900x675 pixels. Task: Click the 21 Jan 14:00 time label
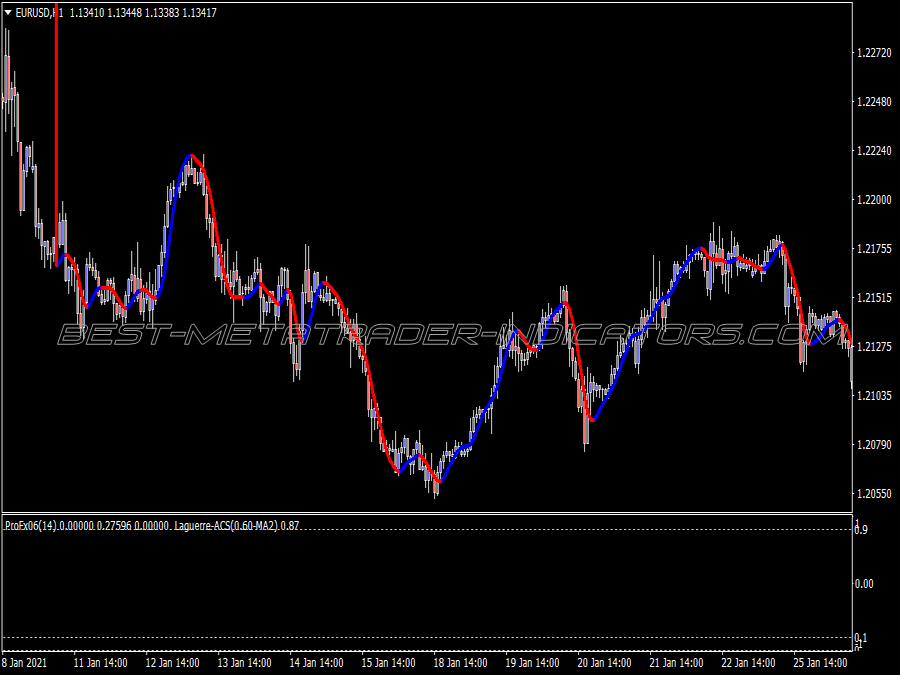pyautogui.click(x=676, y=663)
